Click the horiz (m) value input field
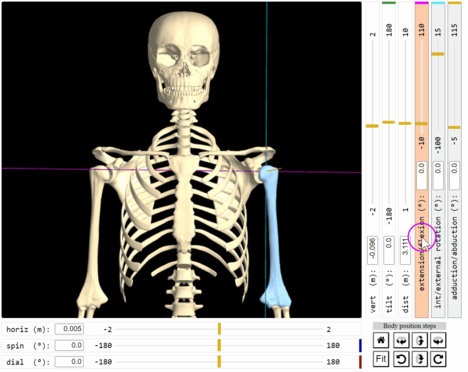The width and height of the screenshot is (468, 372). pyautogui.click(x=69, y=329)
